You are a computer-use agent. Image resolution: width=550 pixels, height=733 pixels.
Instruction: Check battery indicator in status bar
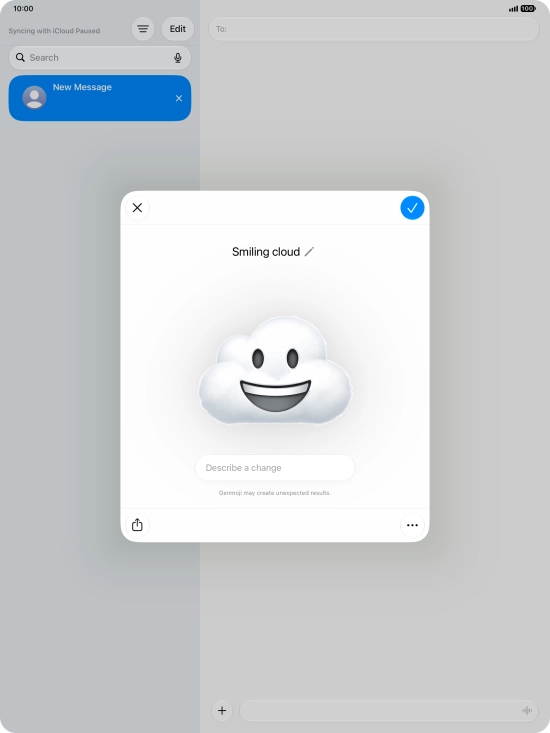point(528,8)
